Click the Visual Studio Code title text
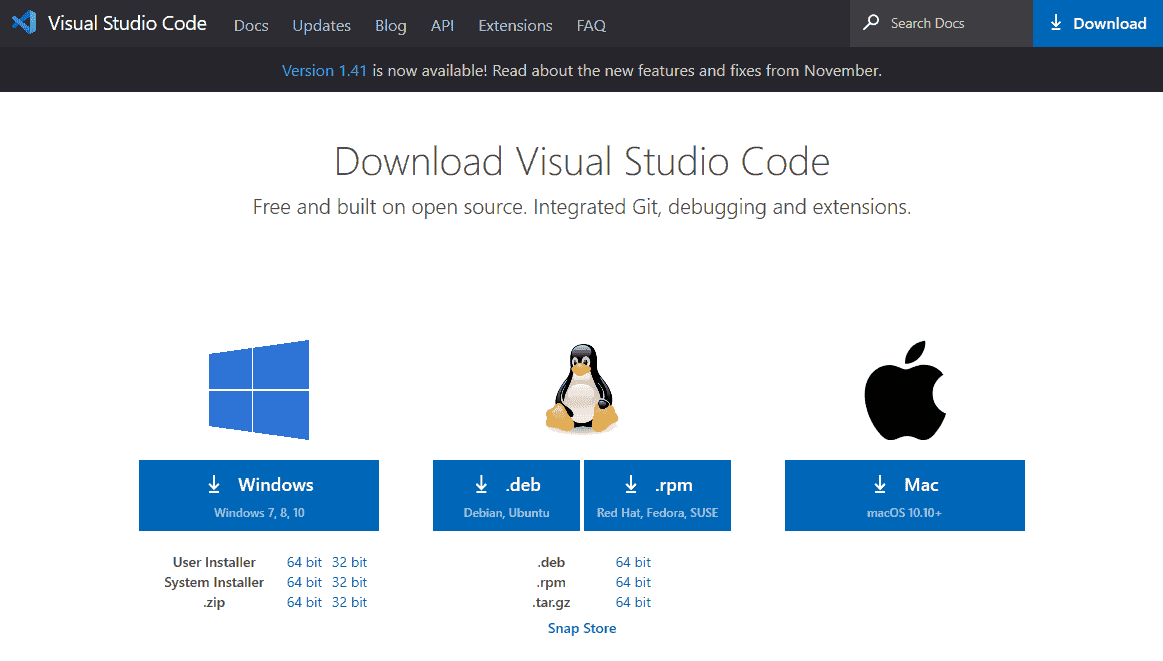1163x661 pixels. tap(128, 23)
